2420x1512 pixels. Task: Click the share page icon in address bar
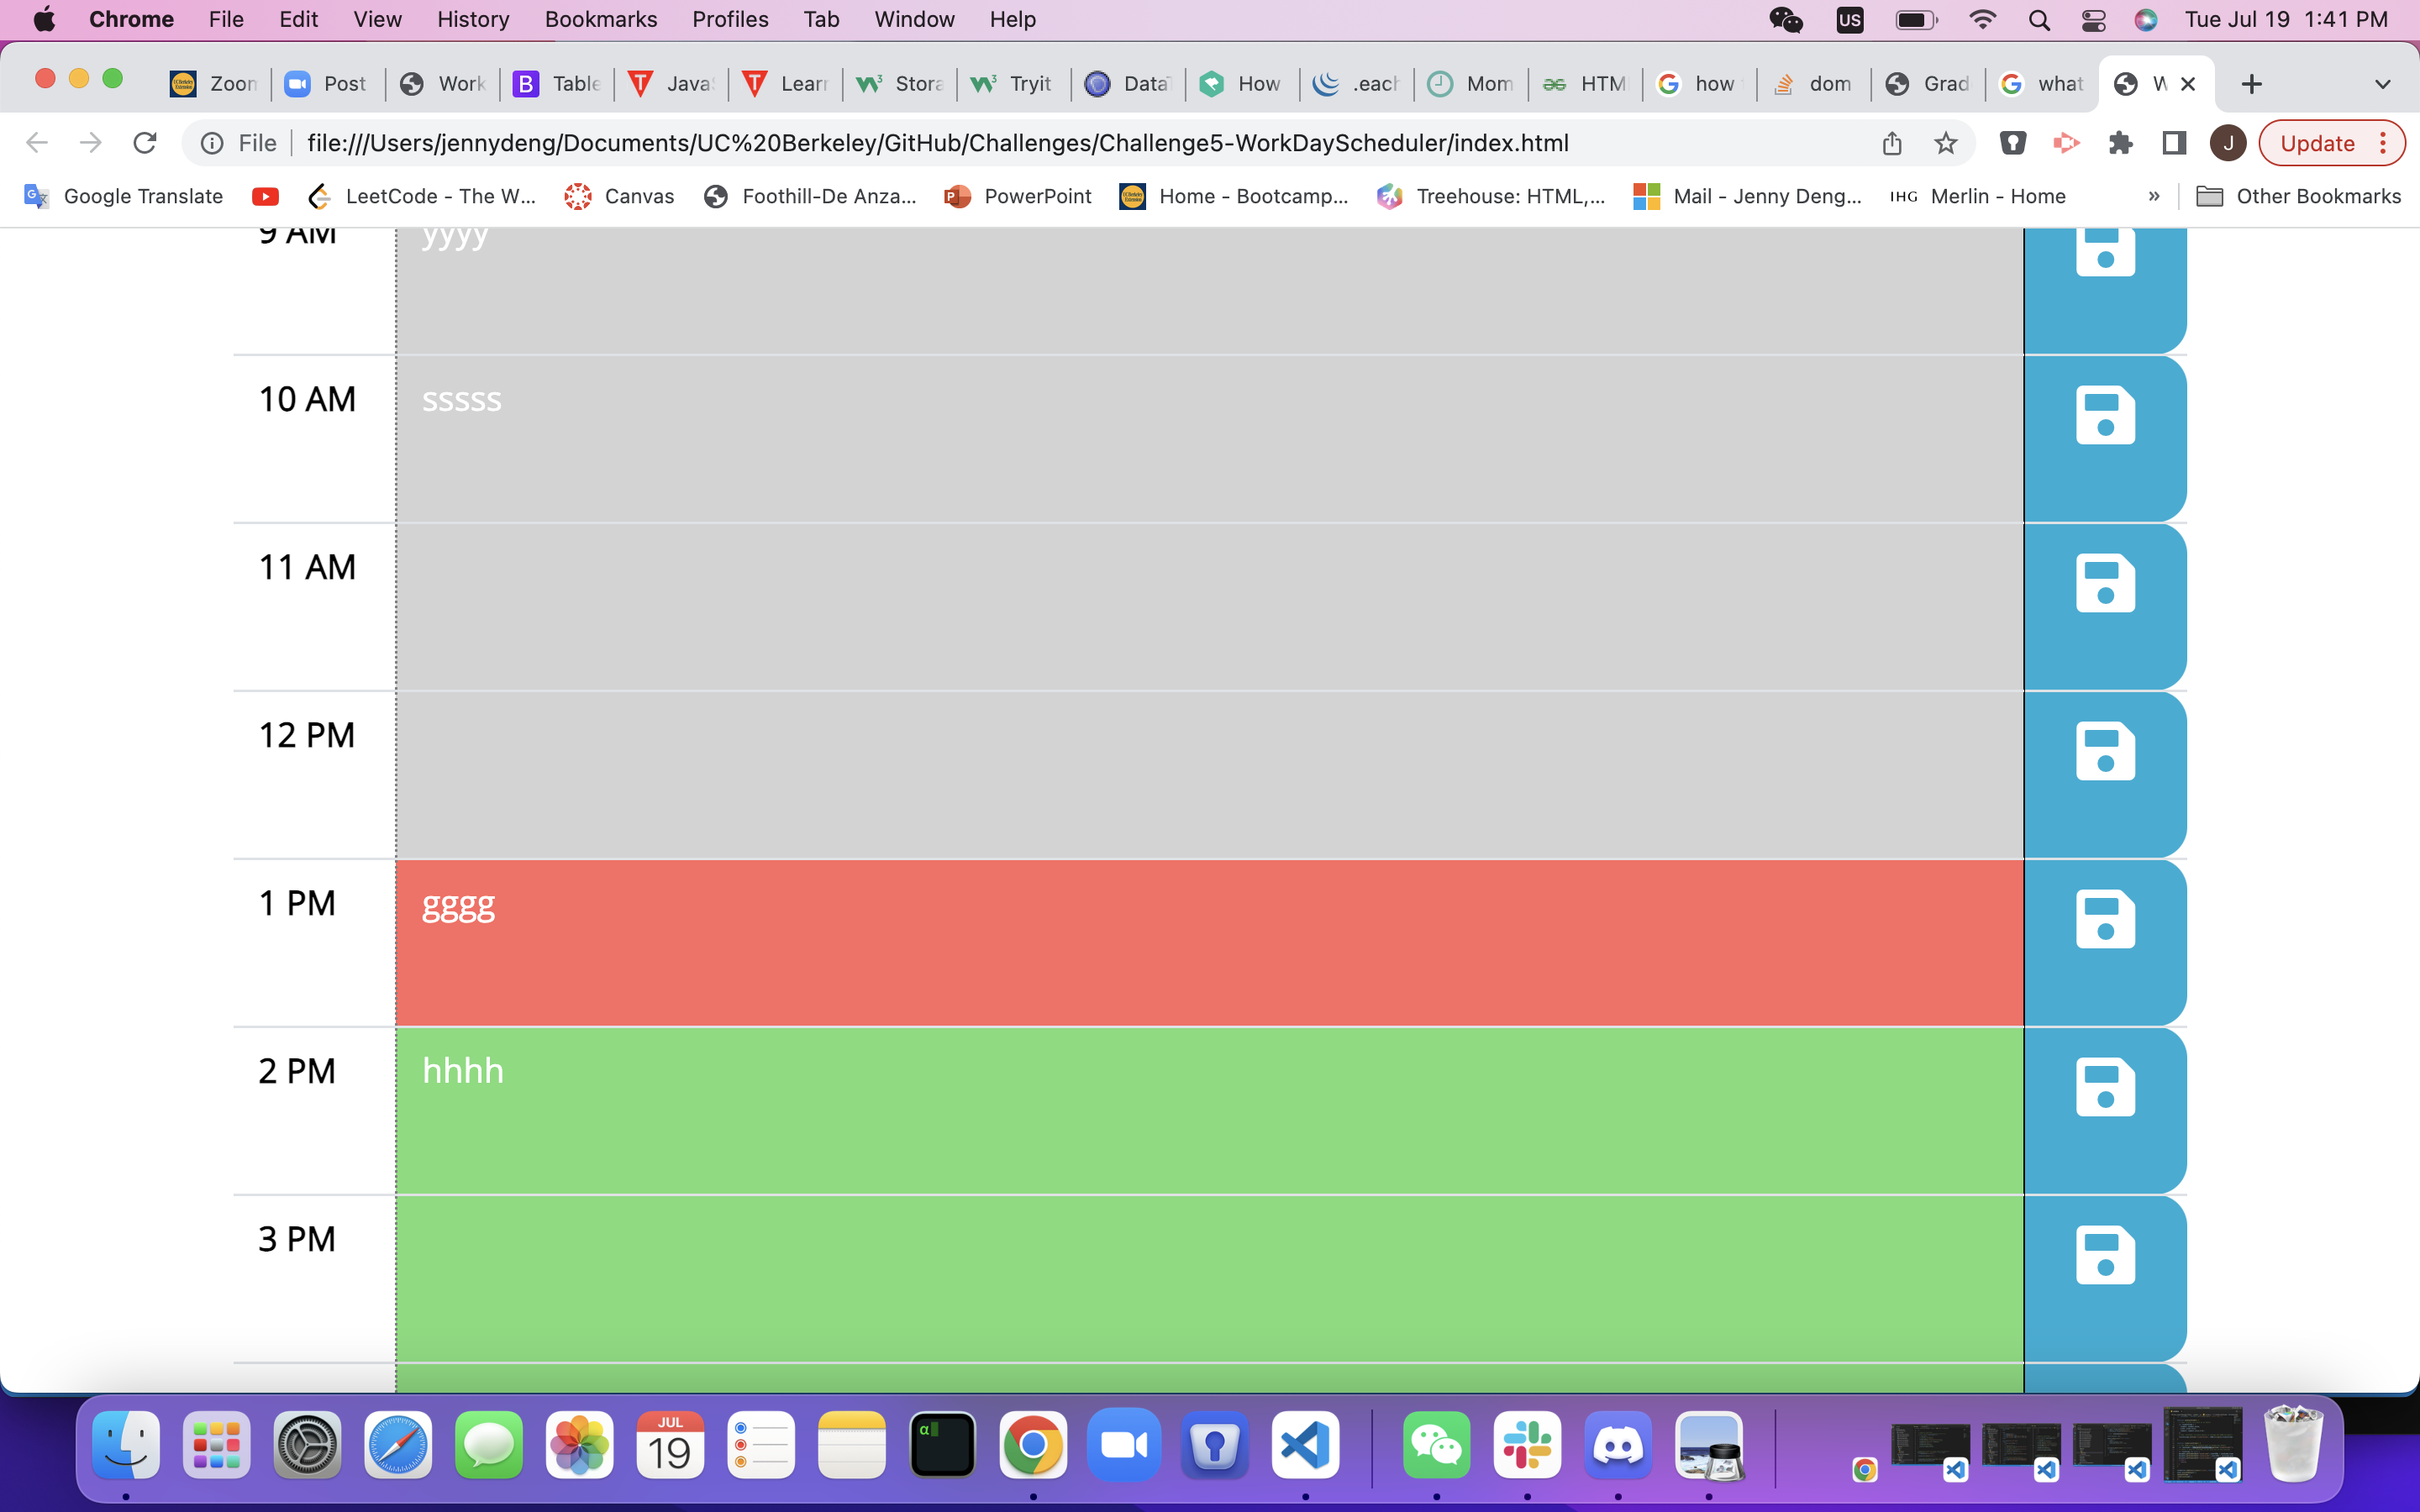tap(1891, 143)
